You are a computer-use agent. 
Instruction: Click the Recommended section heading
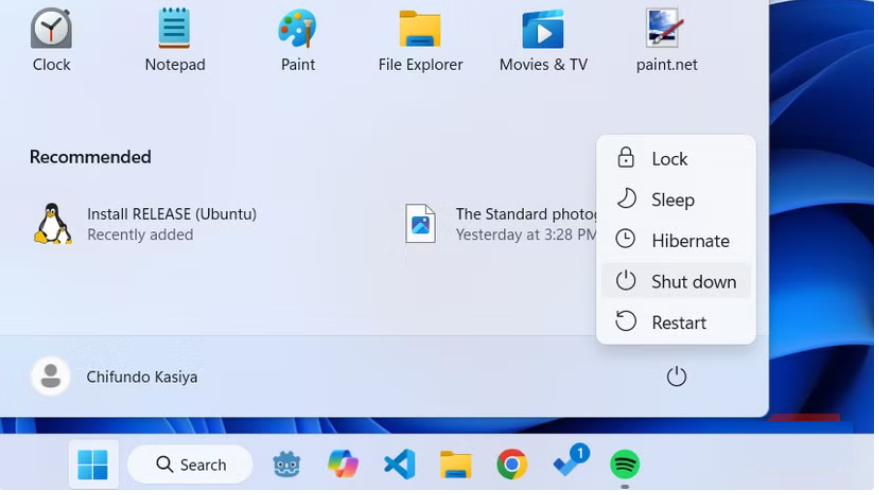click(90, 158)
